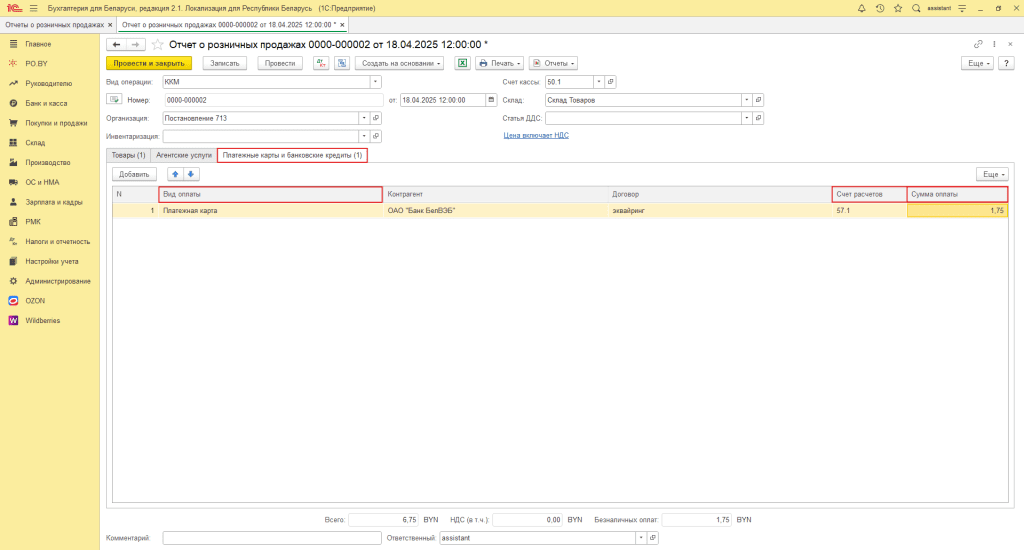Expand Склад dropdown arrow
The width and height of the screenshot is (1024, 550).
click(746, 100)
